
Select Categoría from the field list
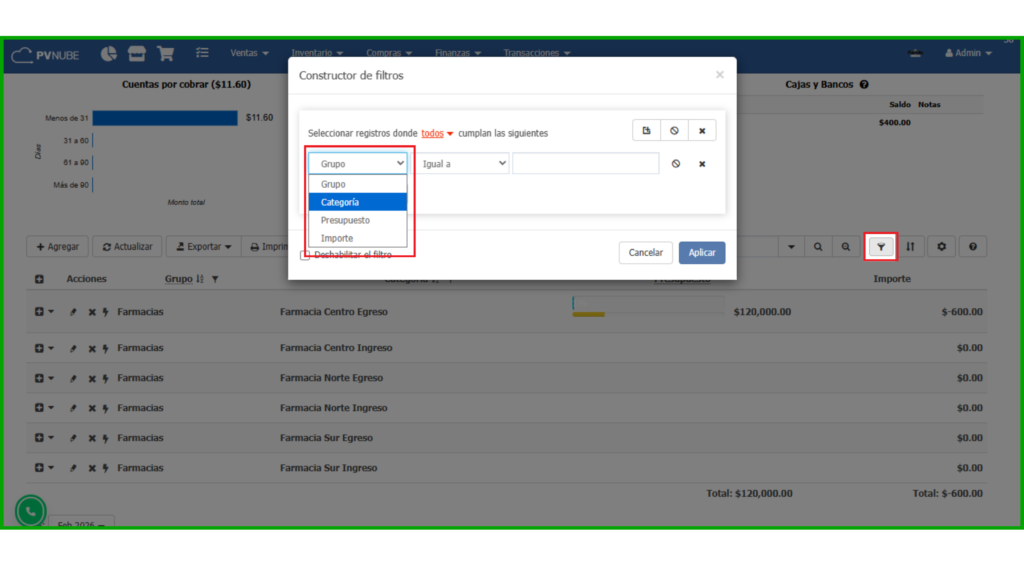340,202
